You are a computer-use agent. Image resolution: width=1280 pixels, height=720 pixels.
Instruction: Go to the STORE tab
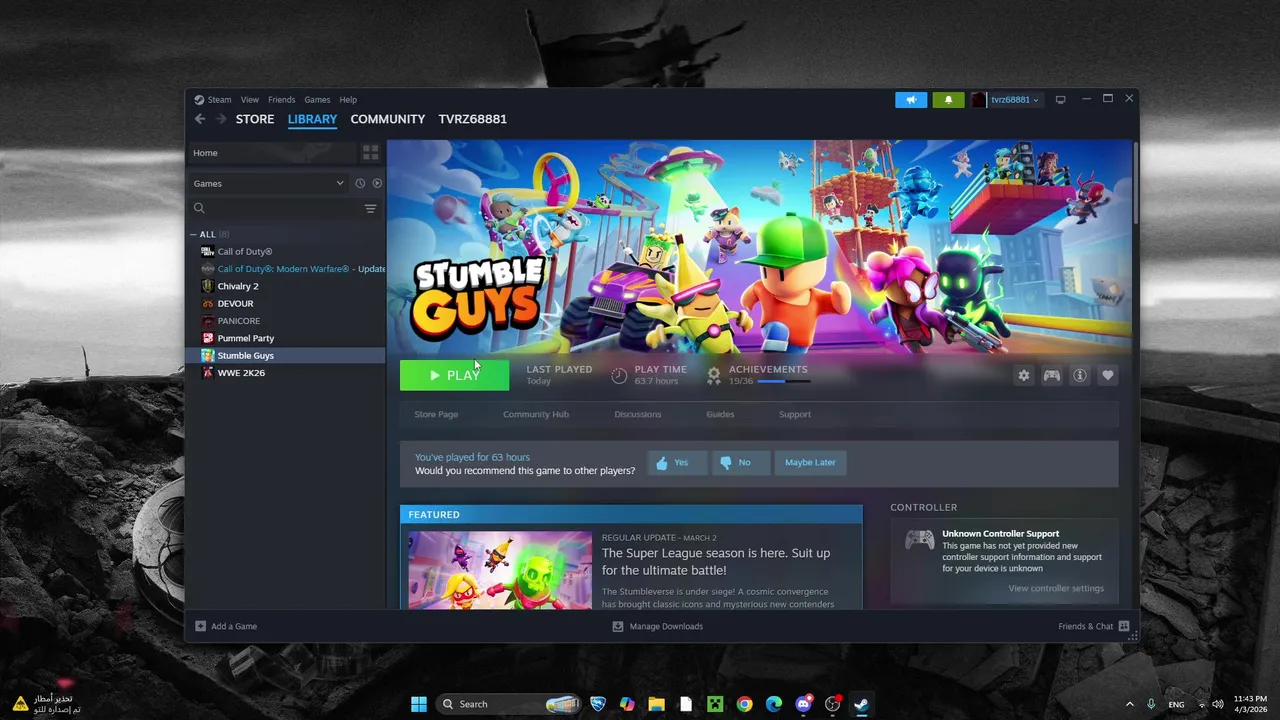(255, 119)
